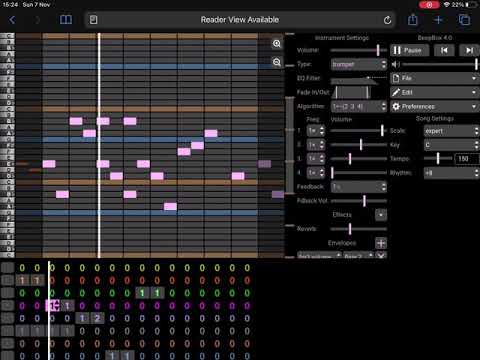Adjust operator 2 volume slider

(x=359, y=145)
